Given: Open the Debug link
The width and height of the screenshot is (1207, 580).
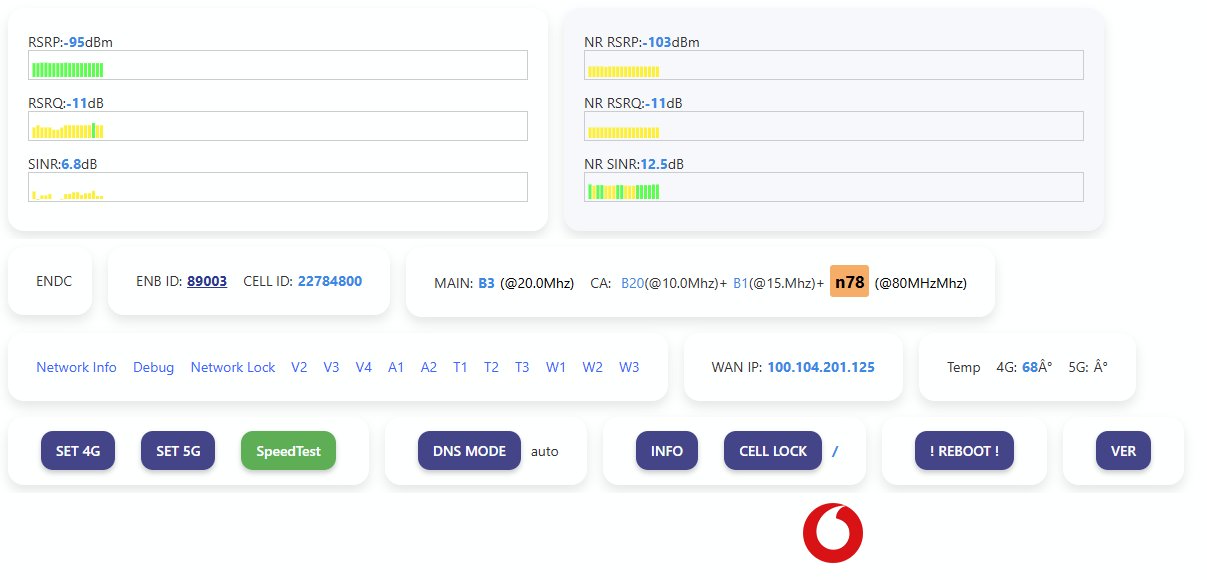Looking at the screenshot, I should click(x=153, y=367).
